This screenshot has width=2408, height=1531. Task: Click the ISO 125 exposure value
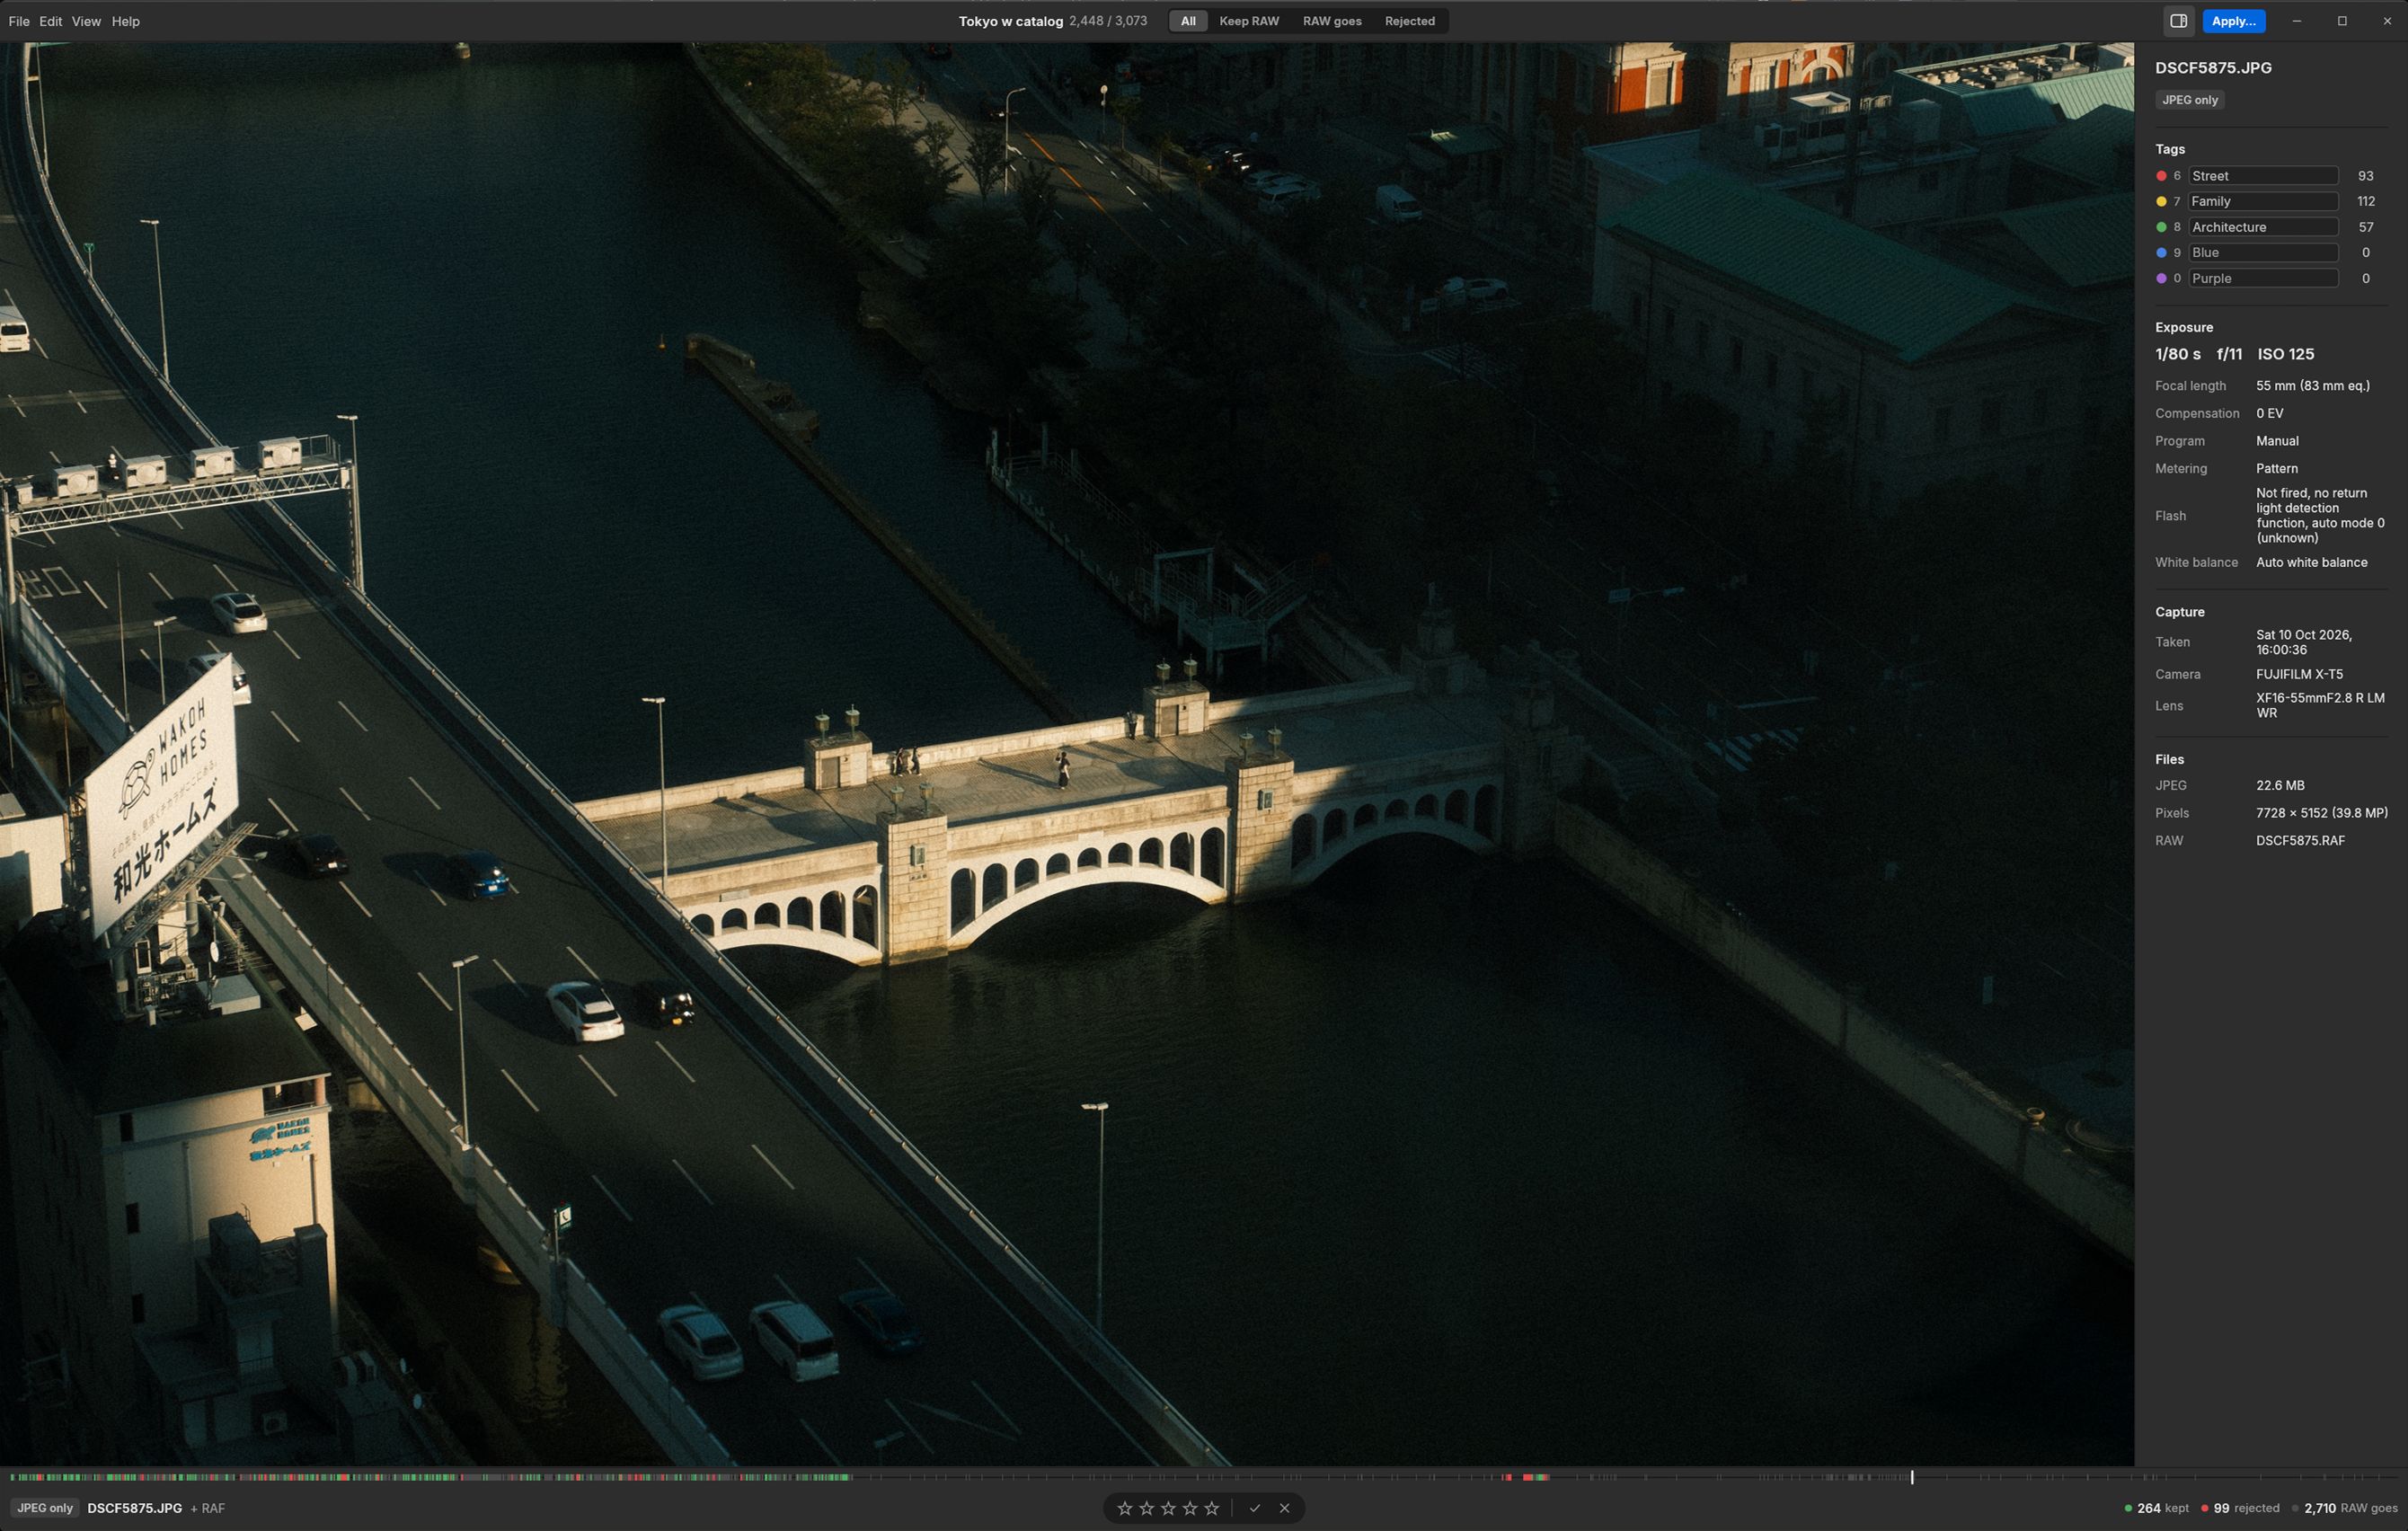(x=2285, y=354)
